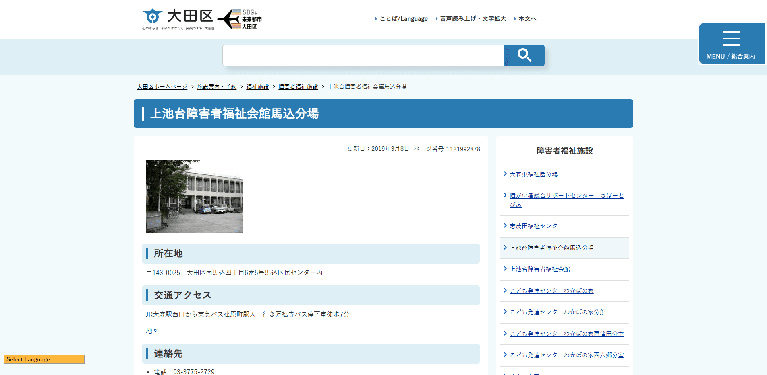767x375 pixels.
Task: Open the ことば/Language link
Action: coord(404,19)
